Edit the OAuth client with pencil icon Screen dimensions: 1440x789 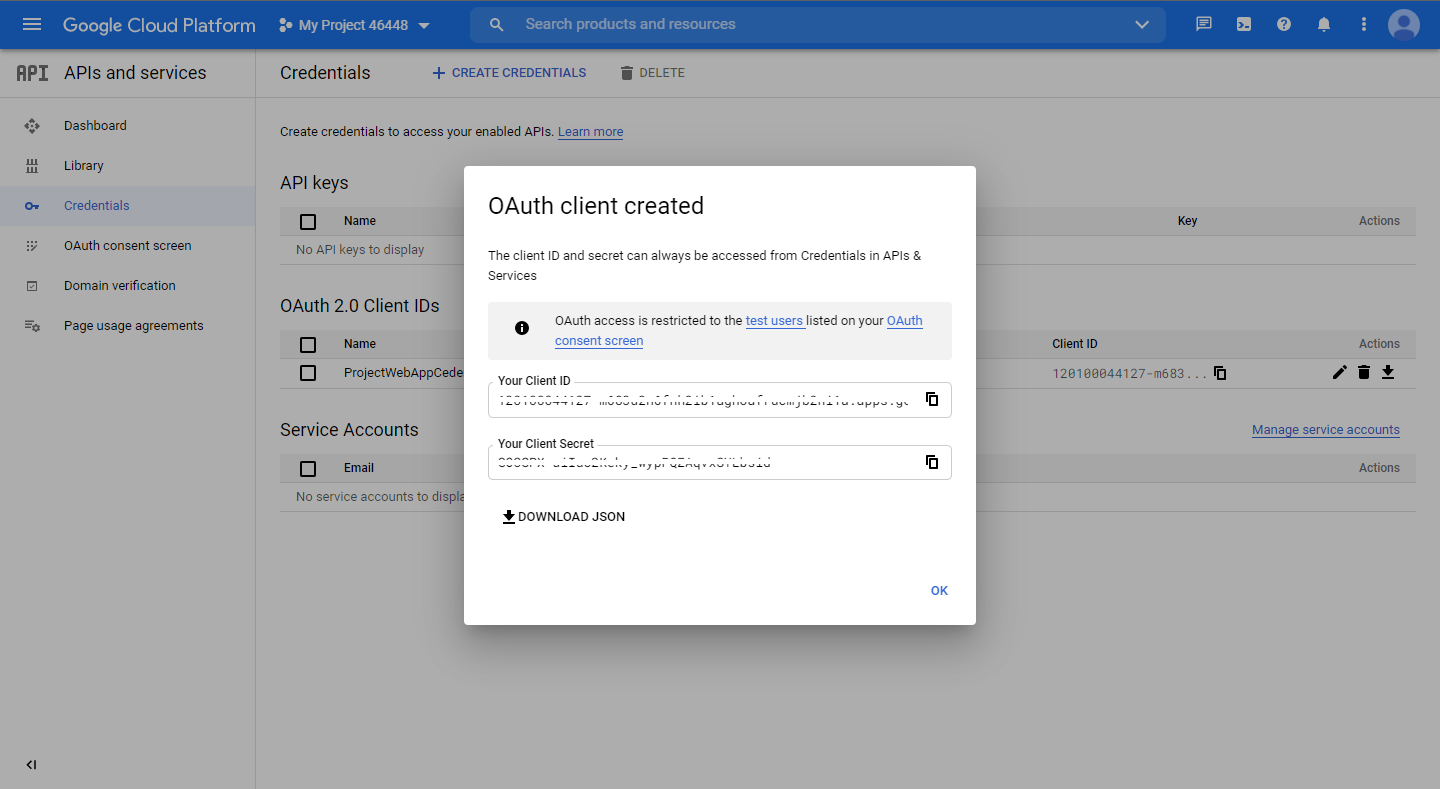(1340, 373)
